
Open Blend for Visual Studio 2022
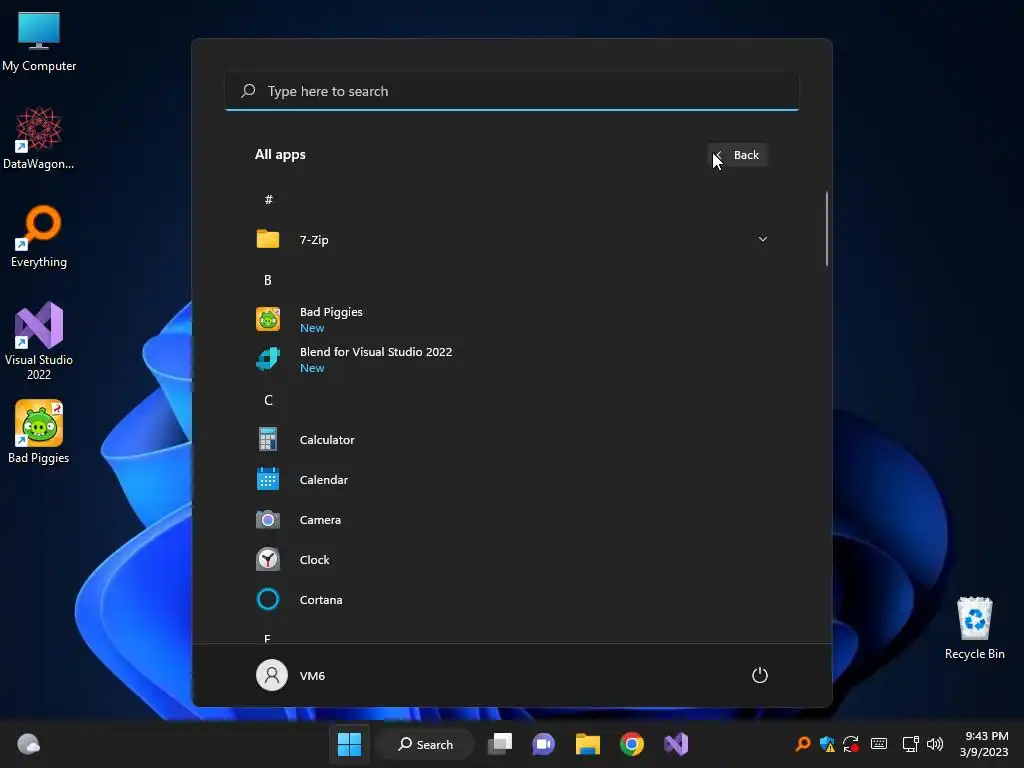pos(511,359)
